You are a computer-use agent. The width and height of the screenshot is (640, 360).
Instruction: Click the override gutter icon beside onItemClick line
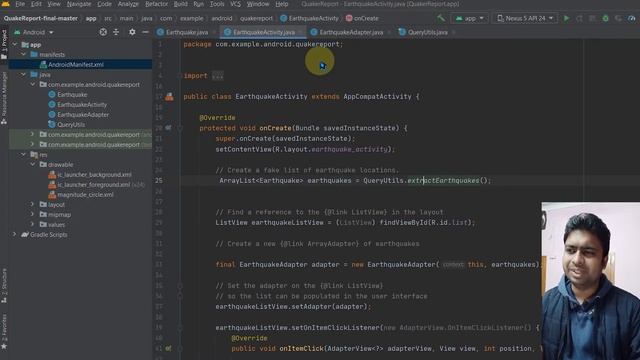click(168, 349)
